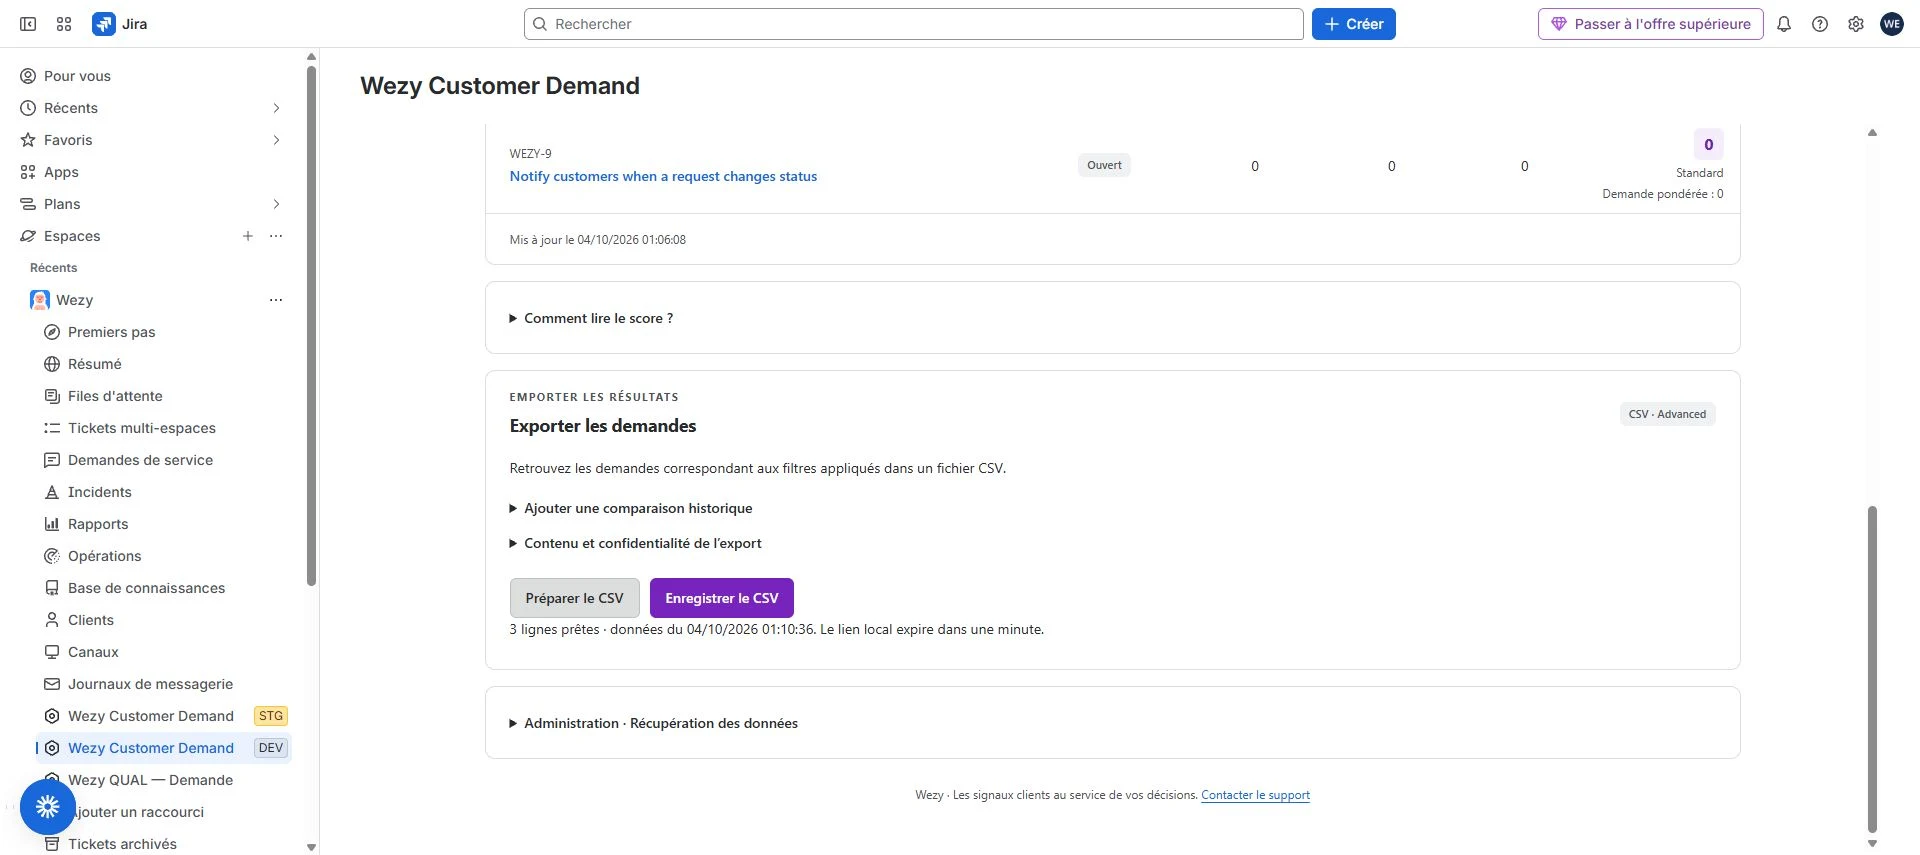Open Pour vous menu item

77,76
